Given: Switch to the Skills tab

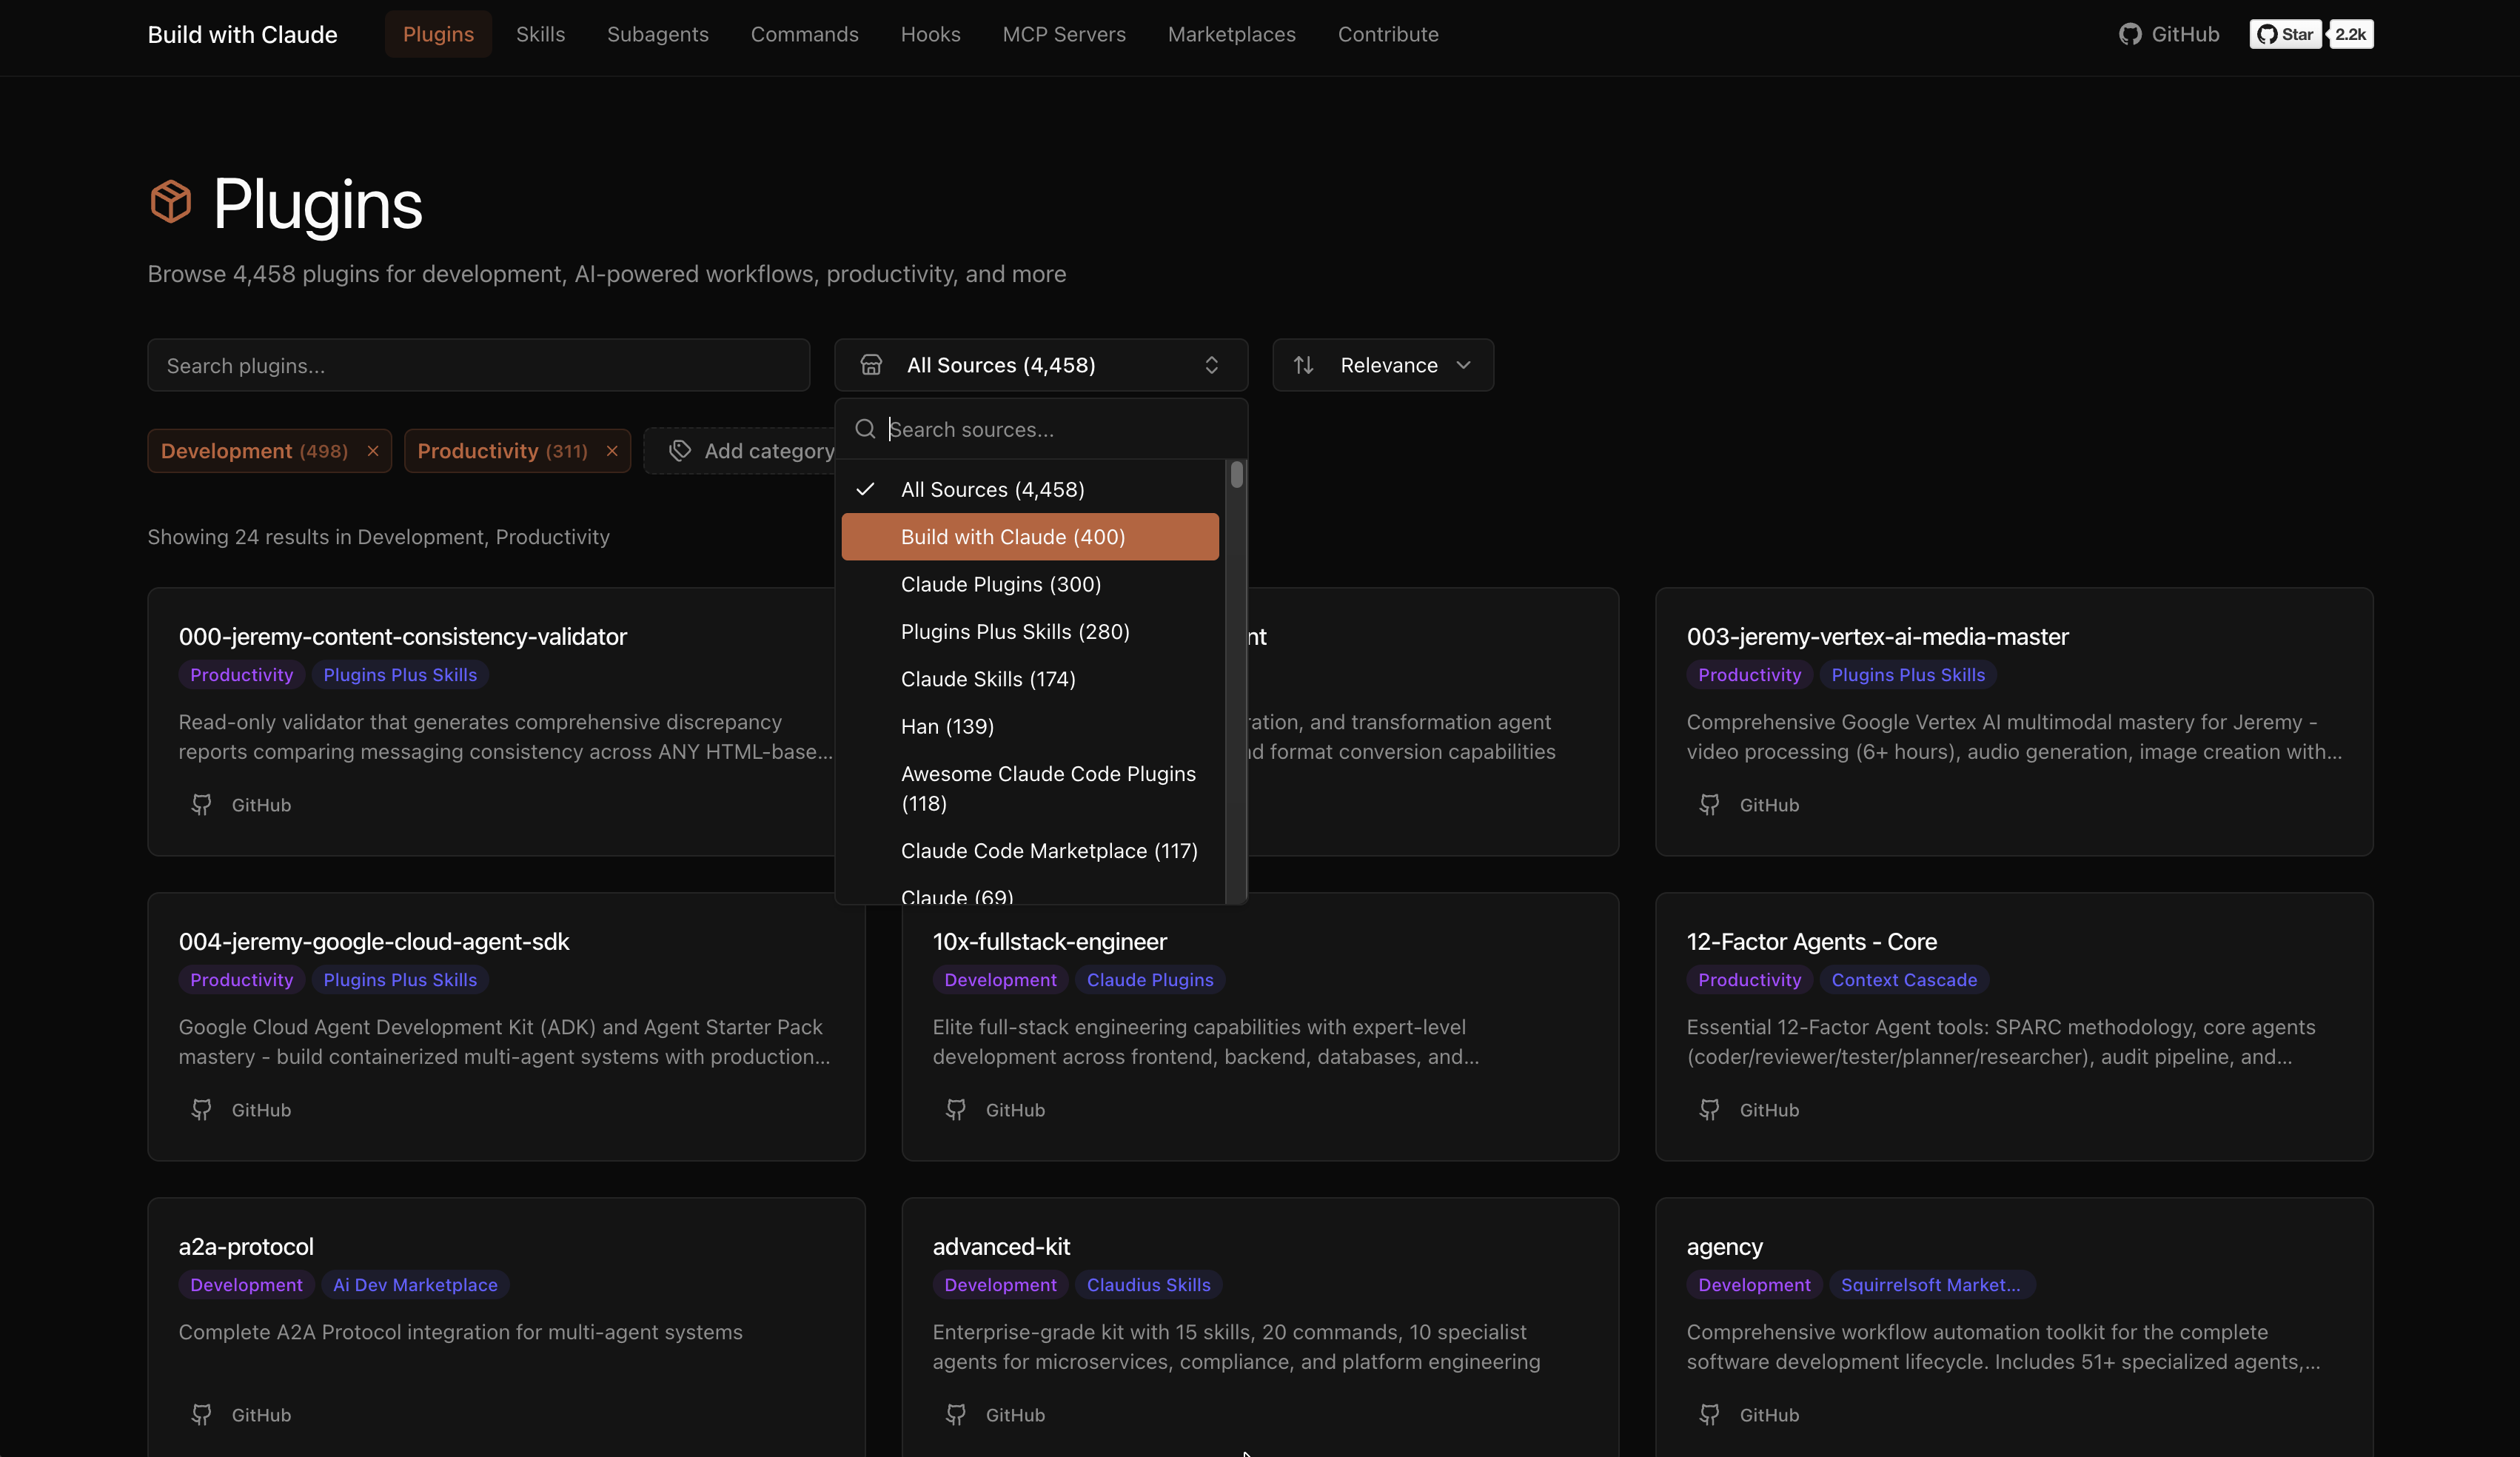Looking at the screenshot, I should [x=540, y=33].
